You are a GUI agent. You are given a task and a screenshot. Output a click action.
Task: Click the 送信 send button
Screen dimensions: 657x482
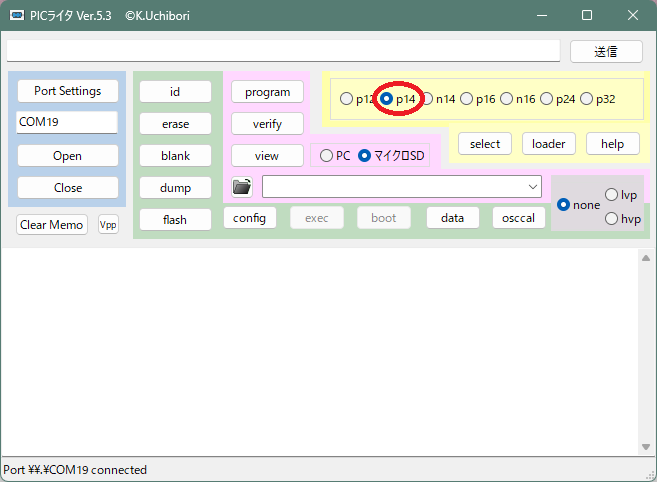click(606, 51)
